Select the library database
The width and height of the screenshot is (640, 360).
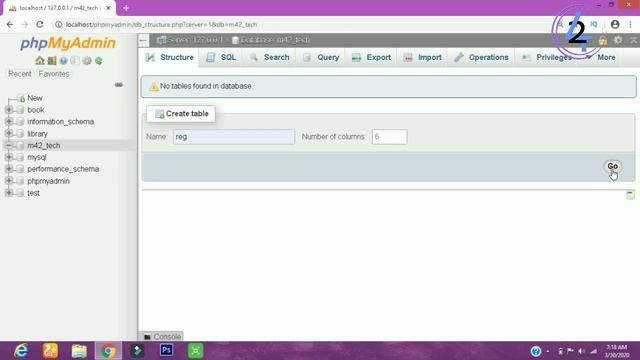point(38,133)
